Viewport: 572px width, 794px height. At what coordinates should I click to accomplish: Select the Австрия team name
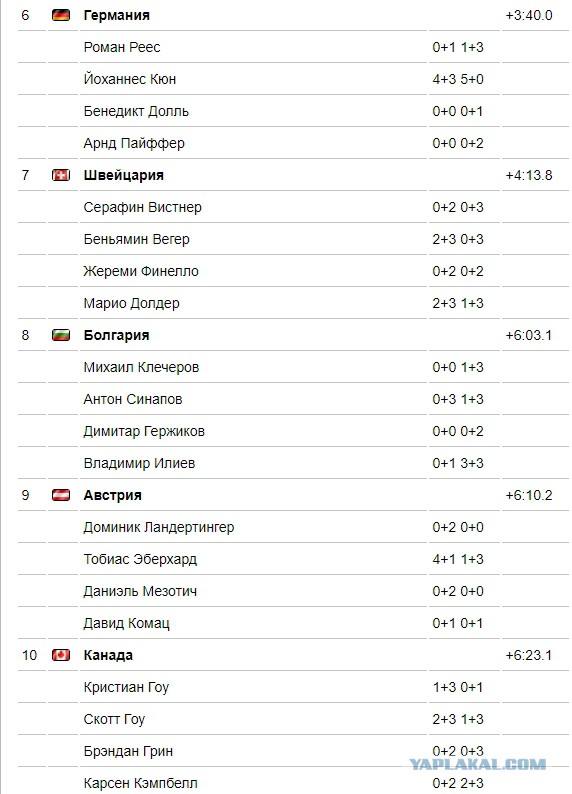[112, 495]
